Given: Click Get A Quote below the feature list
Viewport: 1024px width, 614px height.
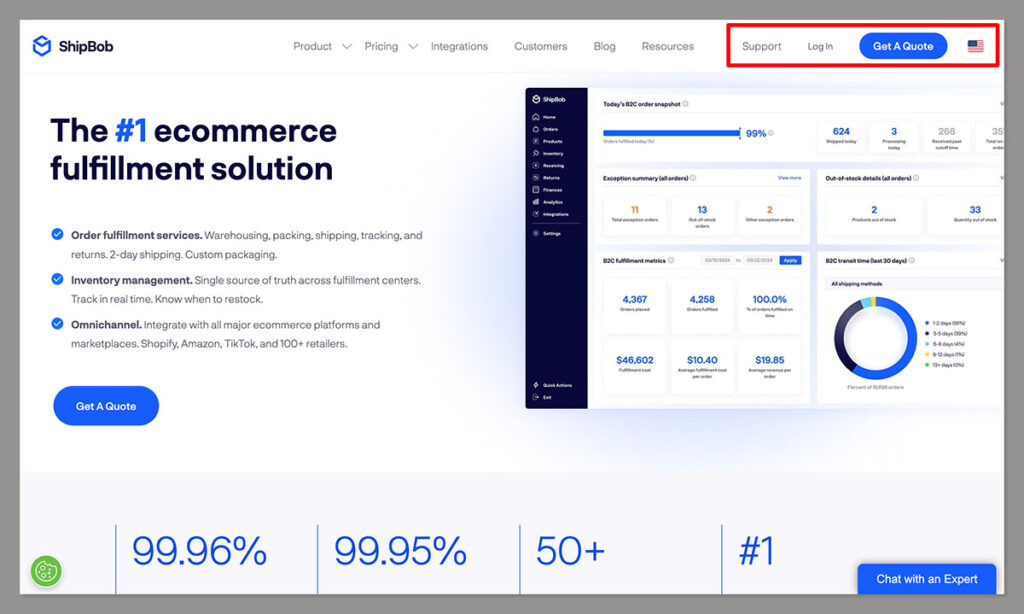Looking at the screenshot, I should [106, 406].
